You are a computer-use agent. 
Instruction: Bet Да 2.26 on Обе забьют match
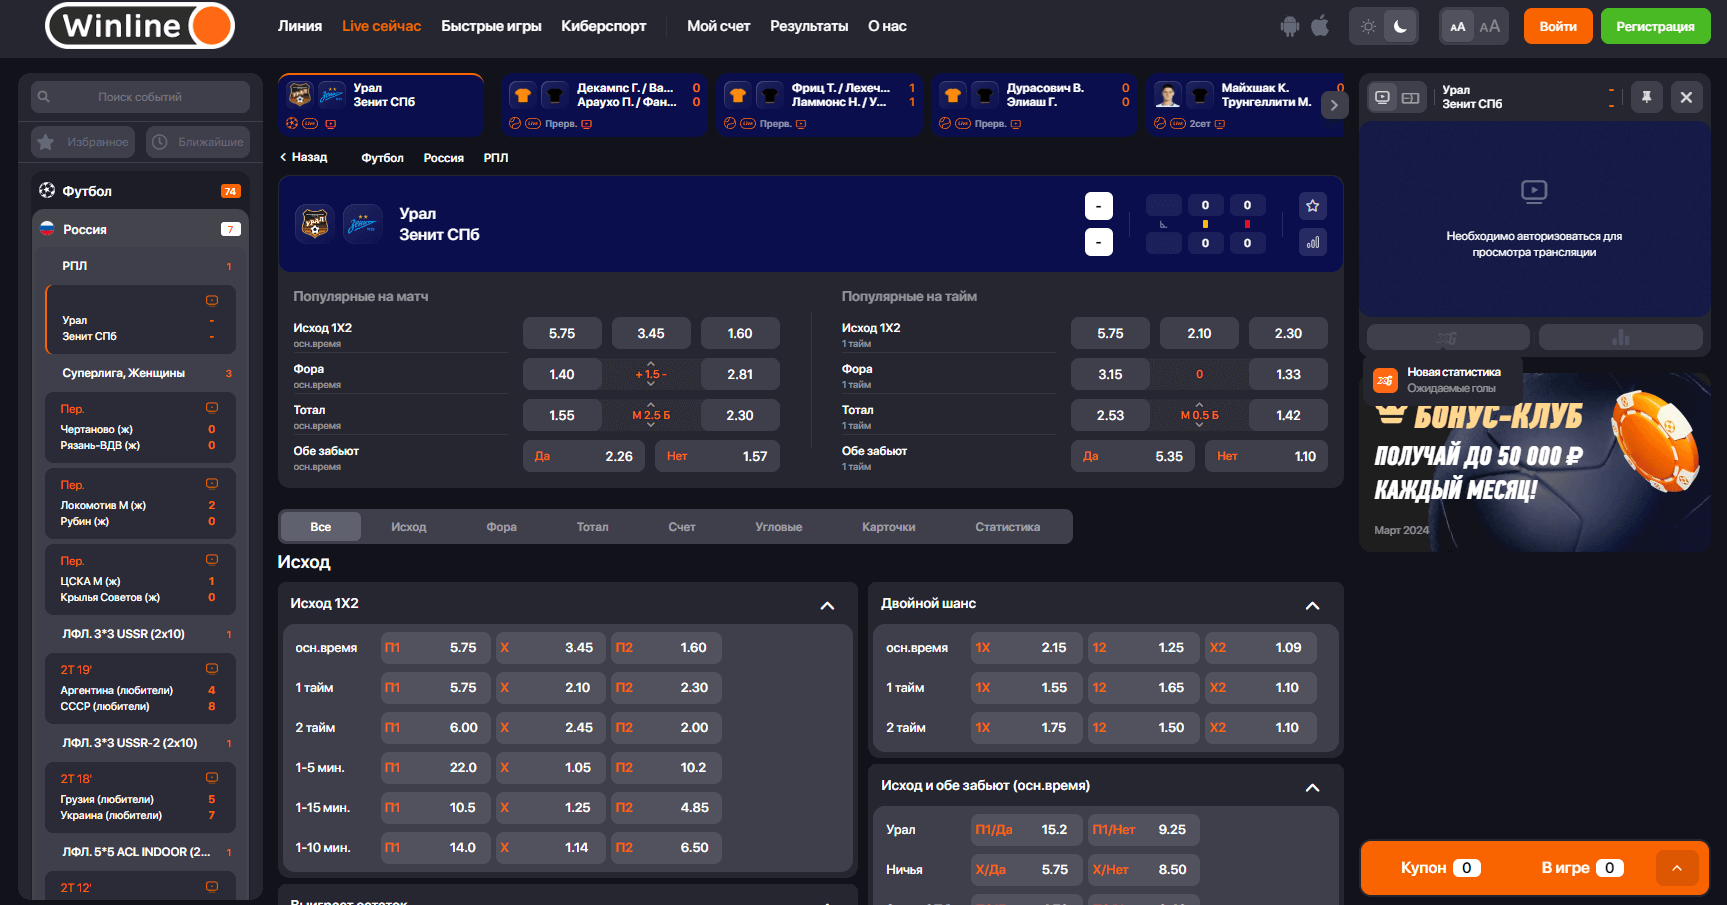[x=584, y=456]
